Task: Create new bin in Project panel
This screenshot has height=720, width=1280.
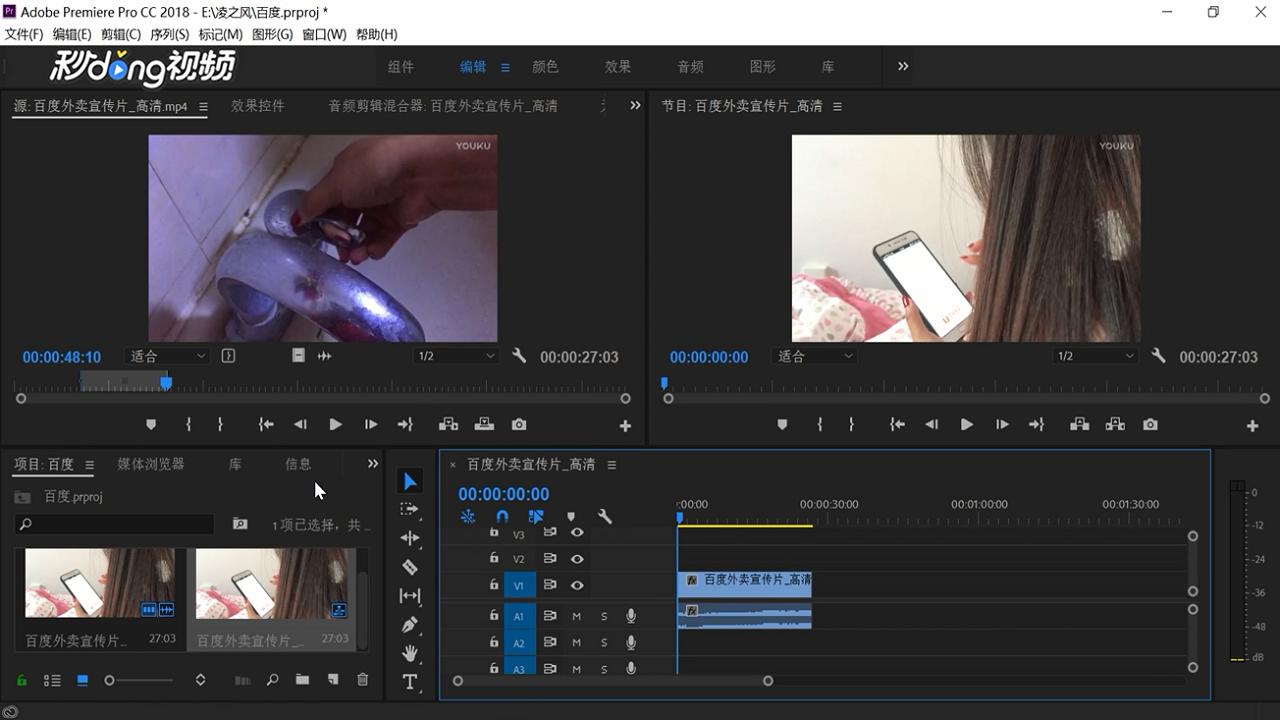Action: 302,680
